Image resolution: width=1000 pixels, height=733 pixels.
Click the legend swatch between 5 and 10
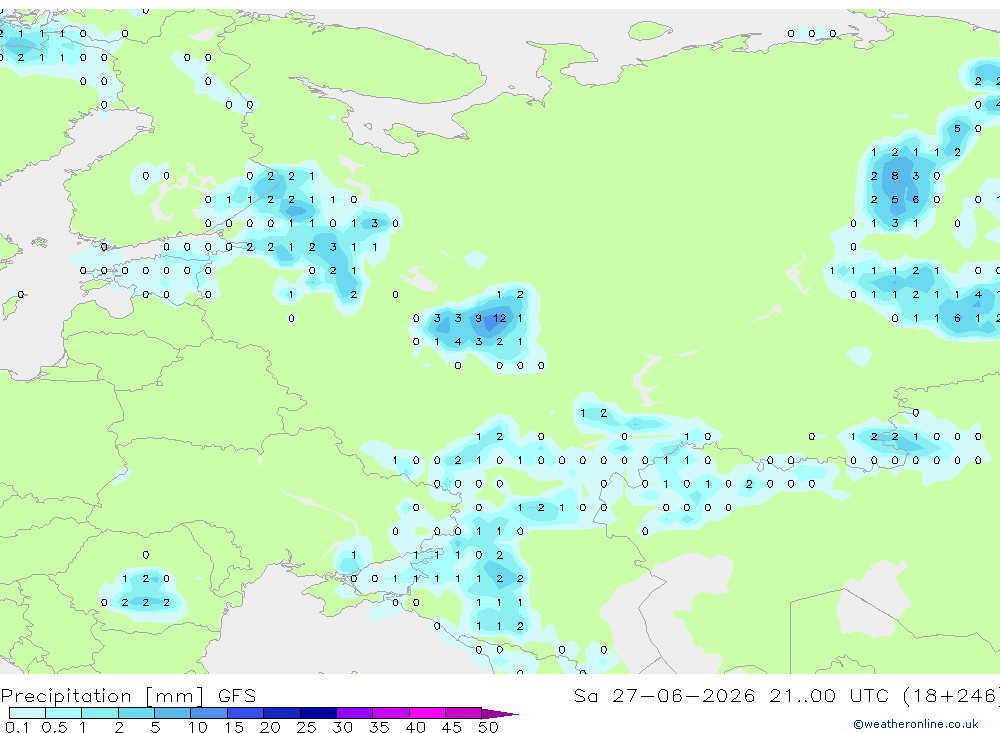pyautogui.click(x=172, y=713)
